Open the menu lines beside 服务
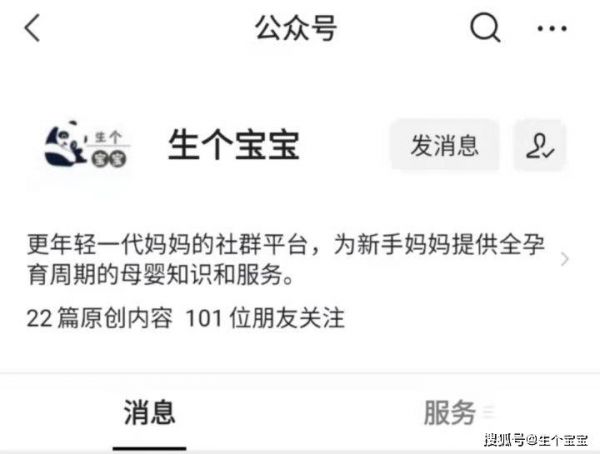The width and height of the screenshot is (600, 454). 489,412
